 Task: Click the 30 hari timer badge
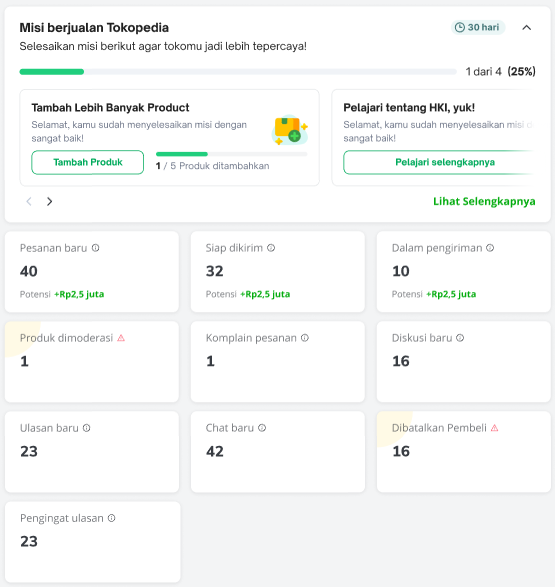coord(478,27)
